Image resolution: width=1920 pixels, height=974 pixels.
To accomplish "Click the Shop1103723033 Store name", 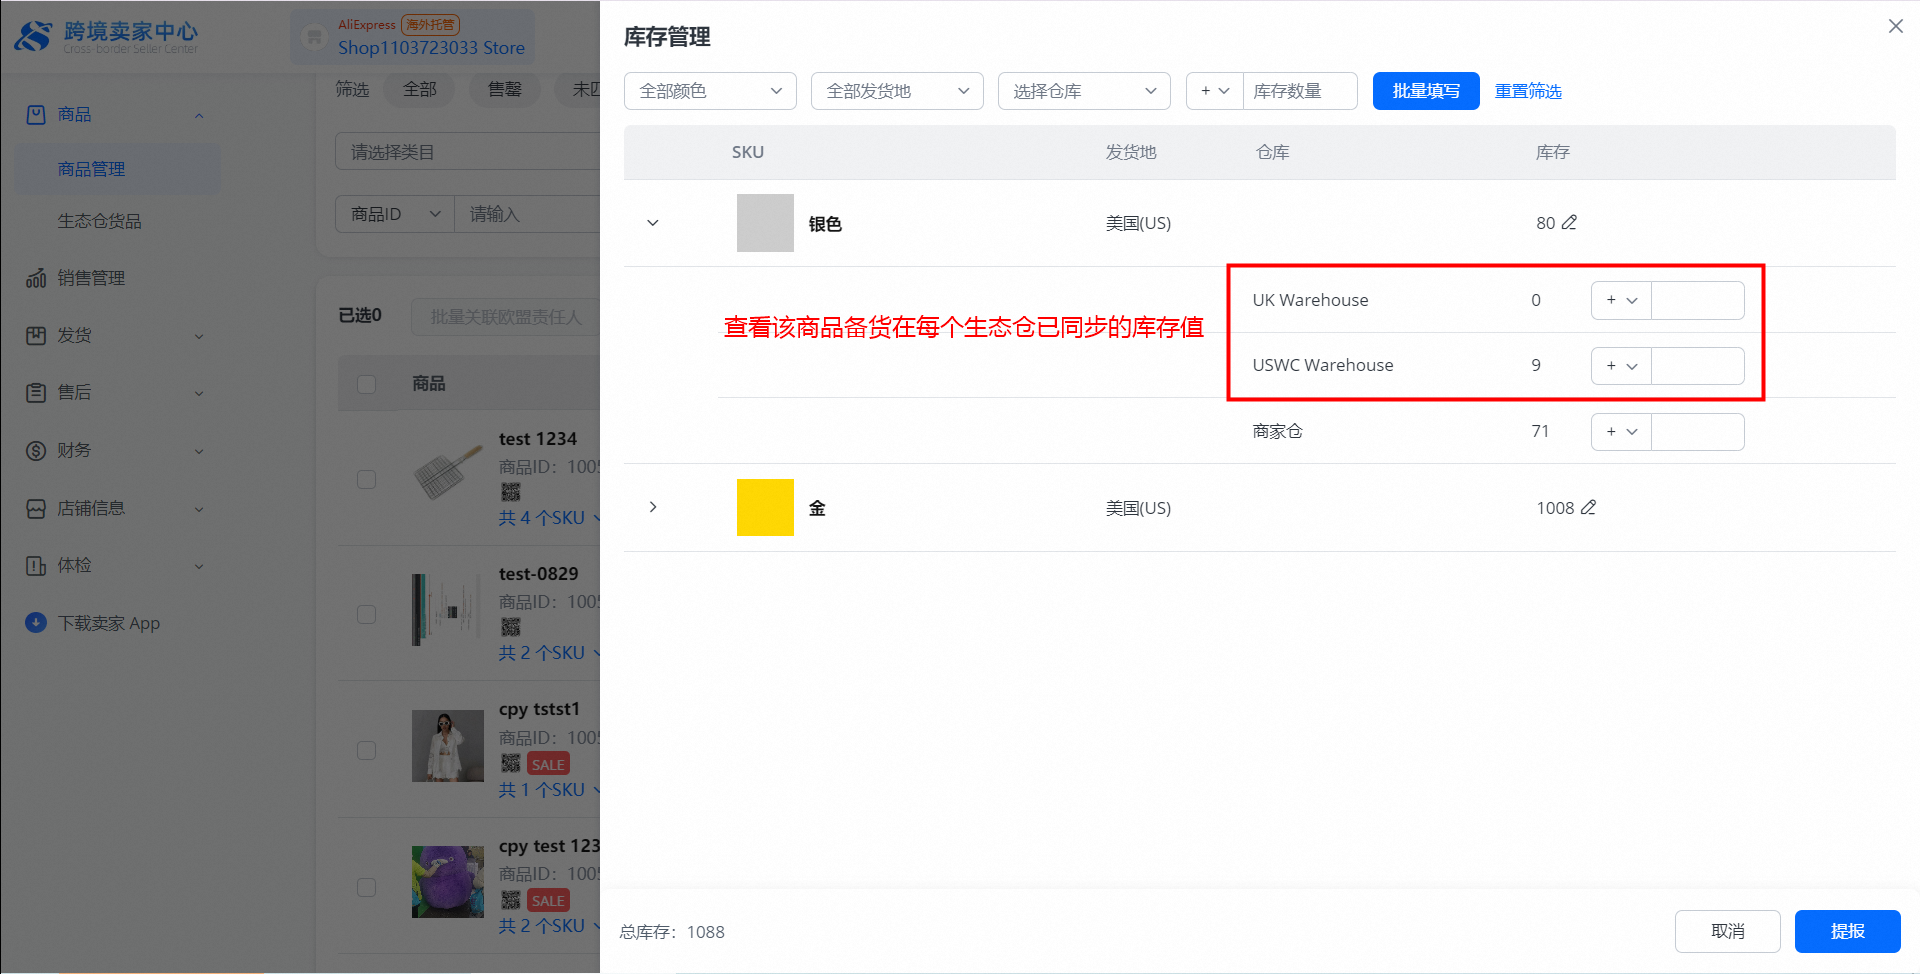I will point(431,48).
